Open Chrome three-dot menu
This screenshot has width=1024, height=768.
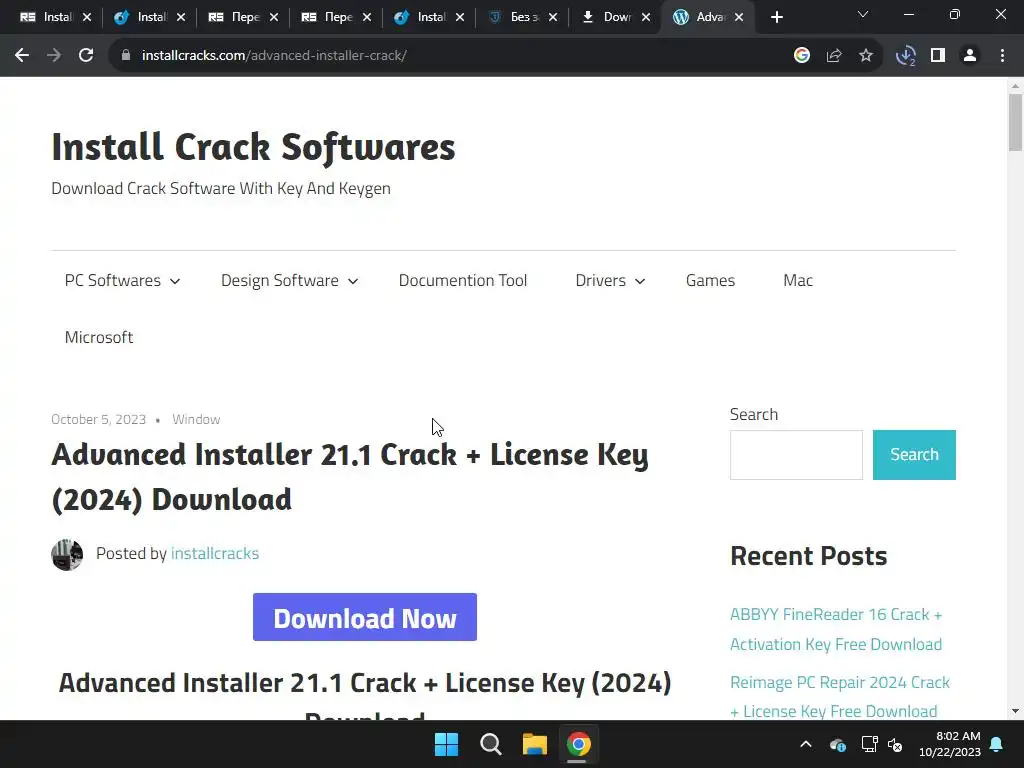click(x=1002, y=56)
